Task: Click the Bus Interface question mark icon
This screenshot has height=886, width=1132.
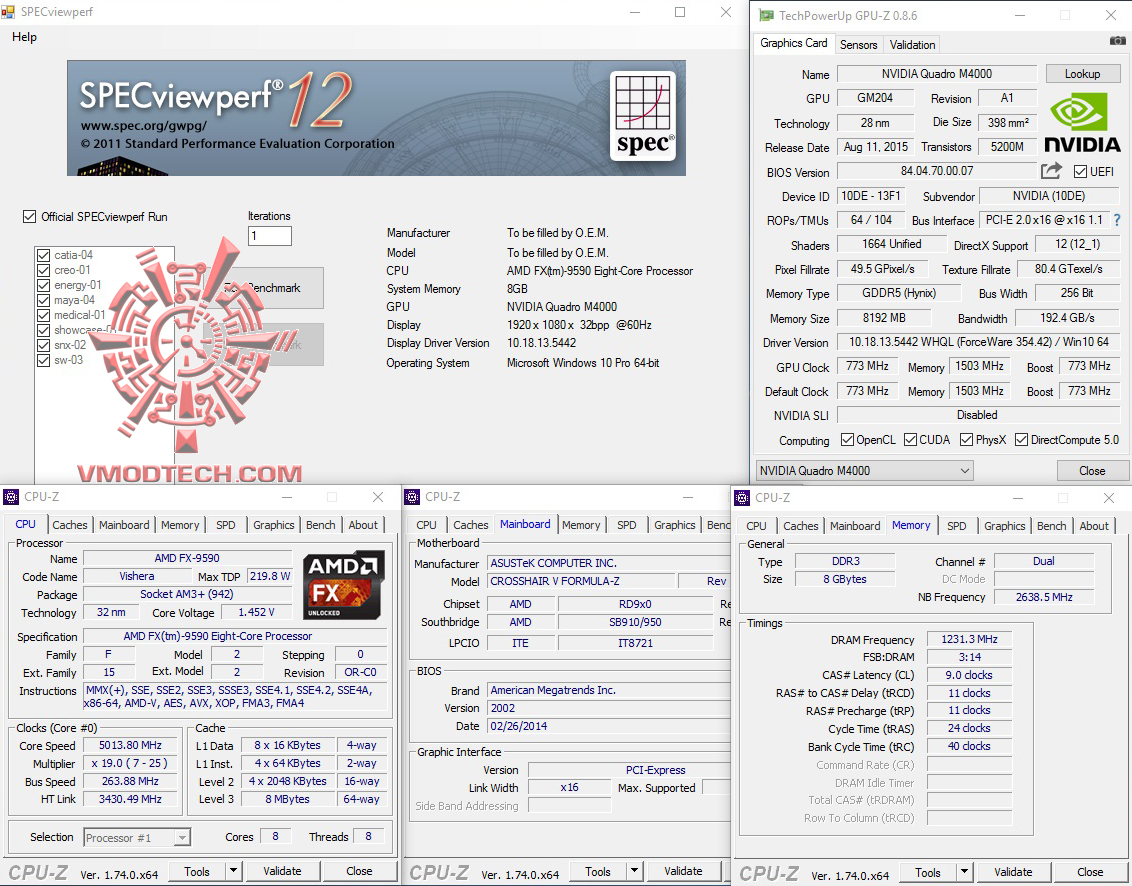Action: tap(1117, 220)
